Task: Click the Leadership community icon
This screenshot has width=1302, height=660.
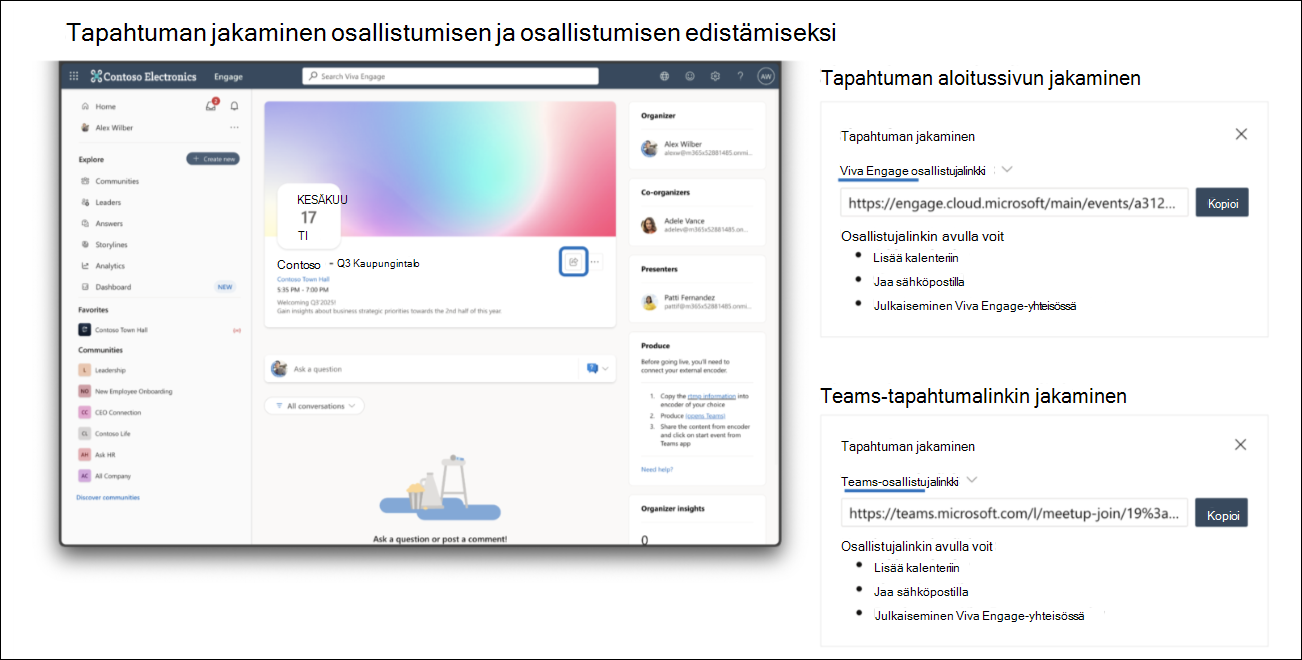Action: coord(85,370)
